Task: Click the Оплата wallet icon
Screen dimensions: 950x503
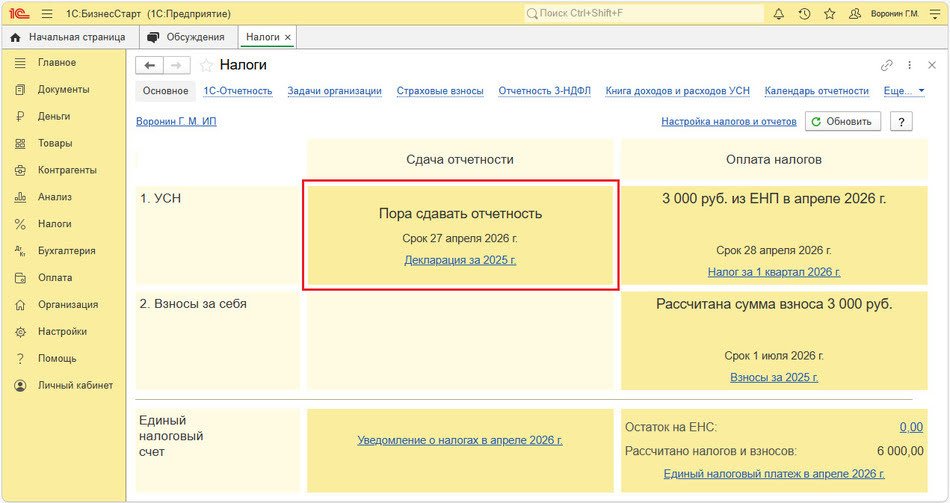Action: pos(20,278)
